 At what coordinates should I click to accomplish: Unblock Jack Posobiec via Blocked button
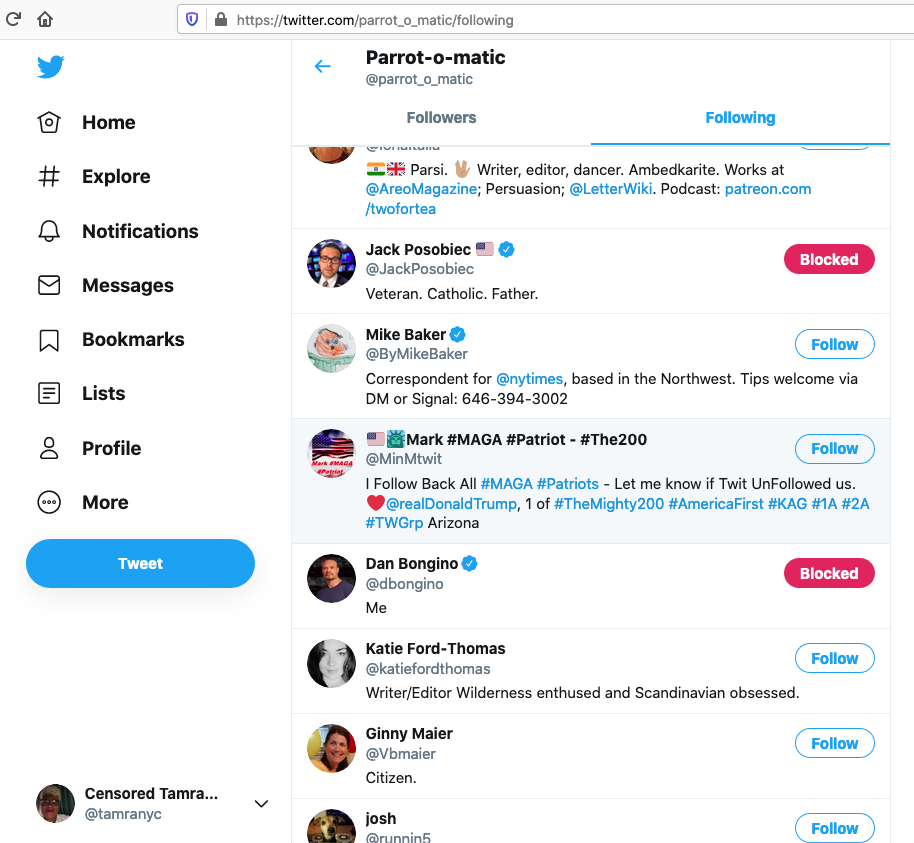(x=828, y=260)
